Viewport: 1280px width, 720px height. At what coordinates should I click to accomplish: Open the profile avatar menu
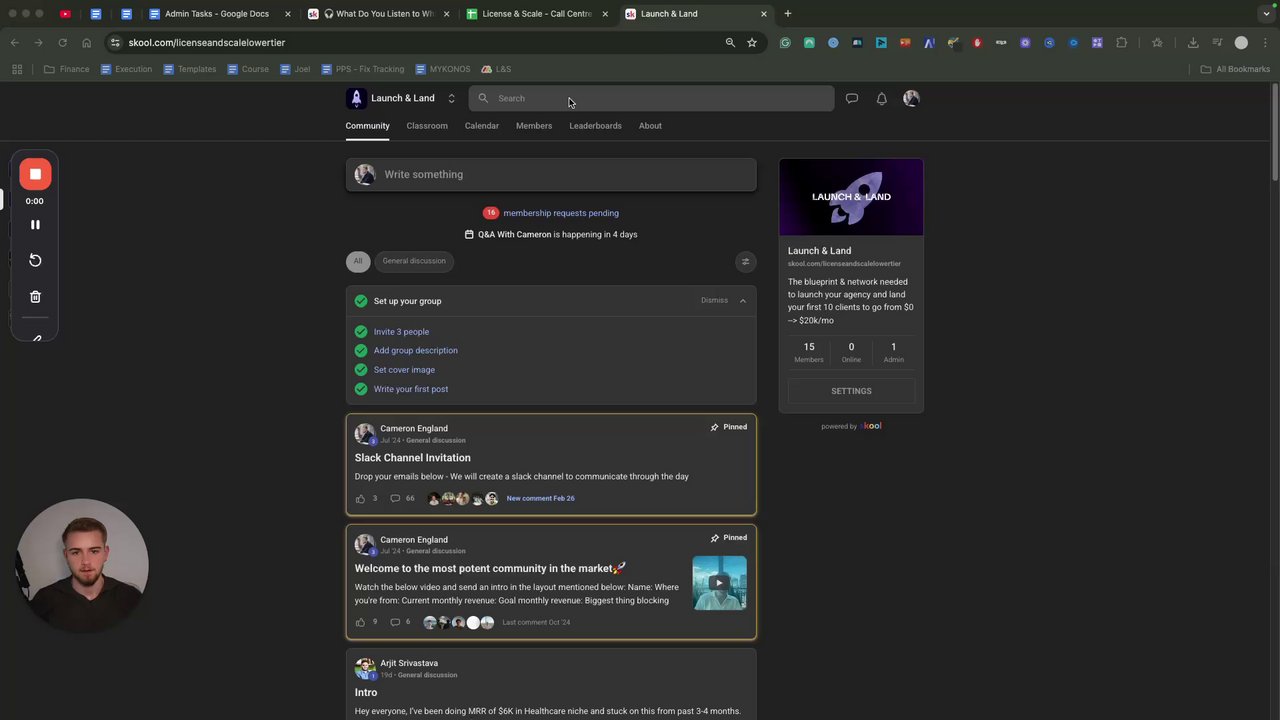click(x=911, y=98)
